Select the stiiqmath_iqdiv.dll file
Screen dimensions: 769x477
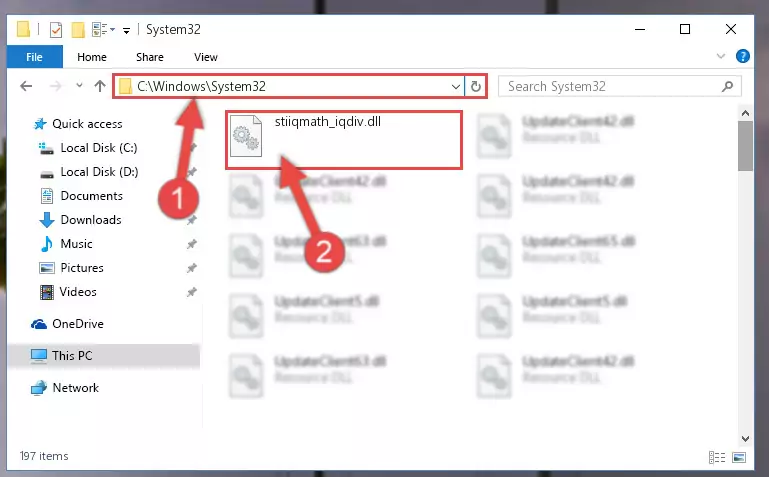(x=344, y=140)
